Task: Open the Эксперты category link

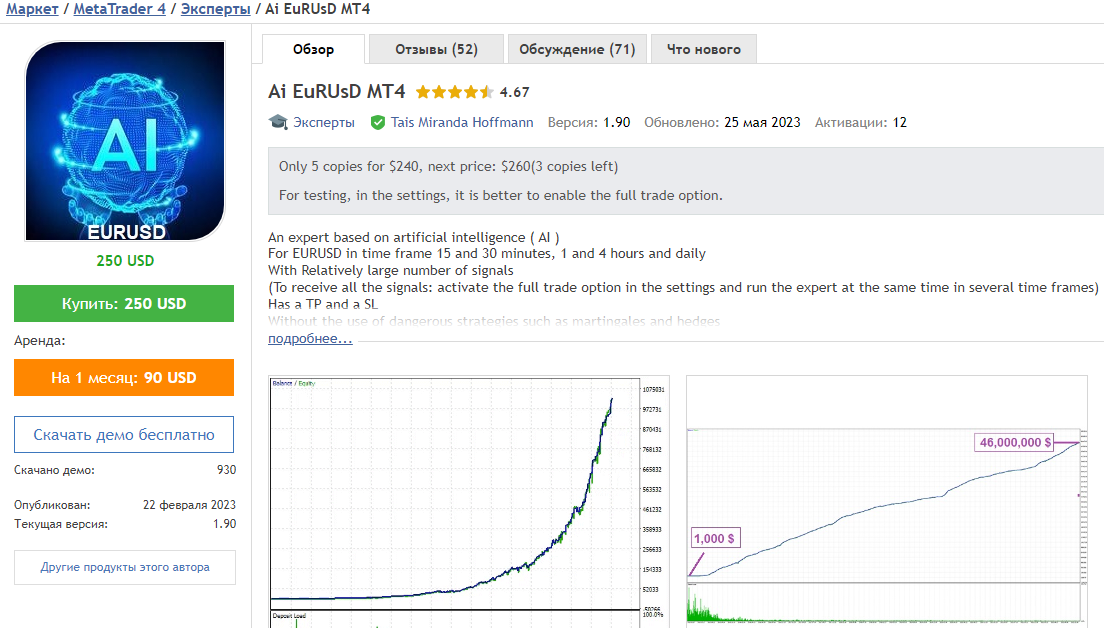Action: [324, 123]
